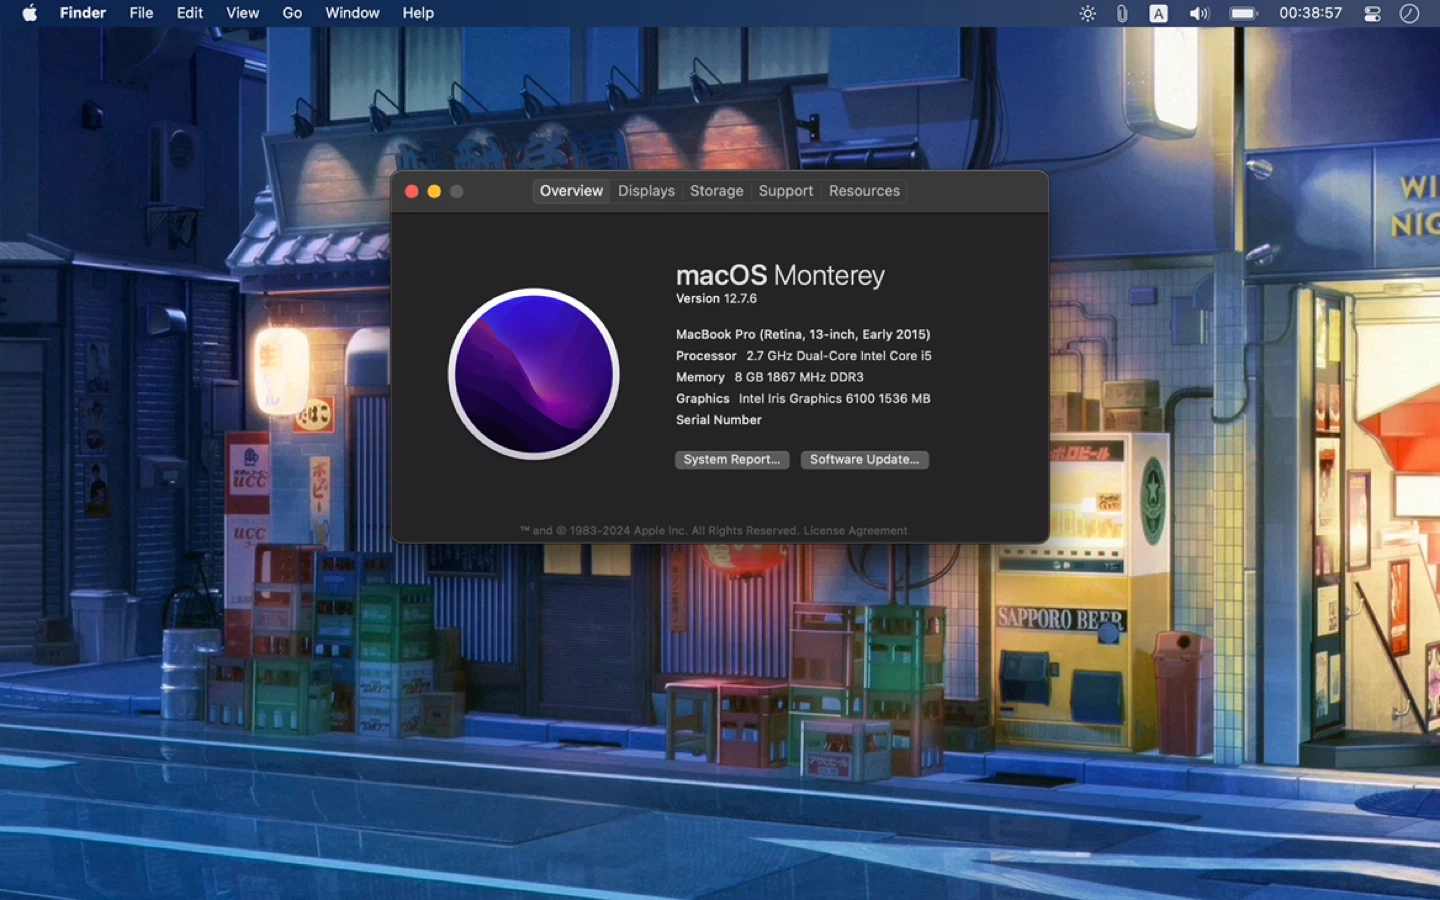1440x900 pixels.
Task: Click the '2.7 GHz Dual-Core Intel Core i5' value
Action: 839,356
